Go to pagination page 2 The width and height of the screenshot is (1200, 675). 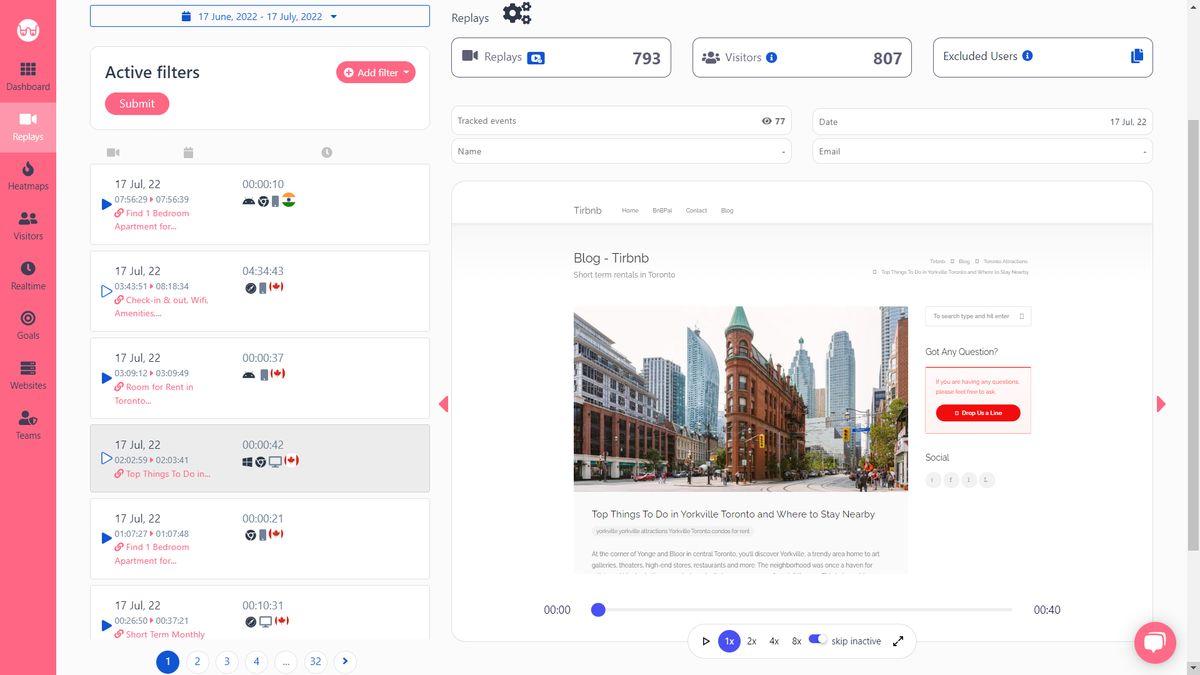click(197, 661)
